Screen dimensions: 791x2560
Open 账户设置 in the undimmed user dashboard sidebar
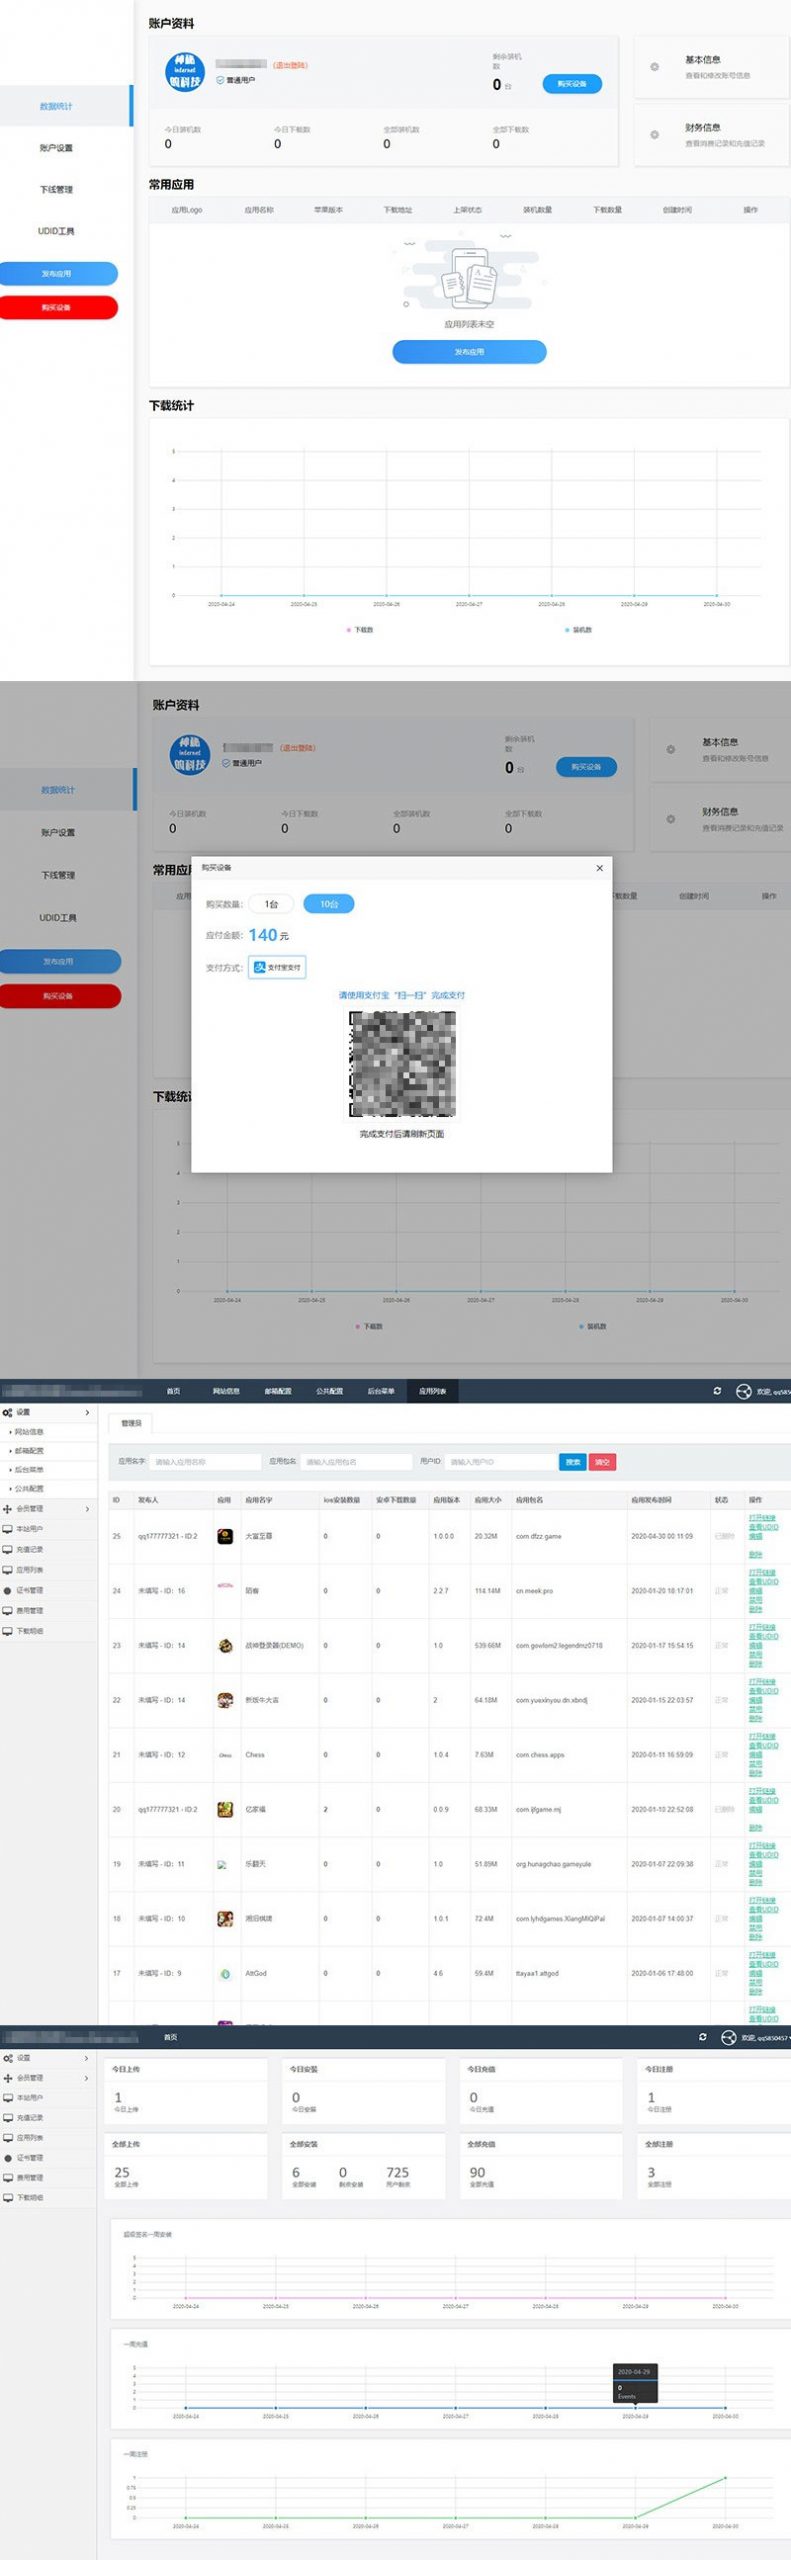56,148
